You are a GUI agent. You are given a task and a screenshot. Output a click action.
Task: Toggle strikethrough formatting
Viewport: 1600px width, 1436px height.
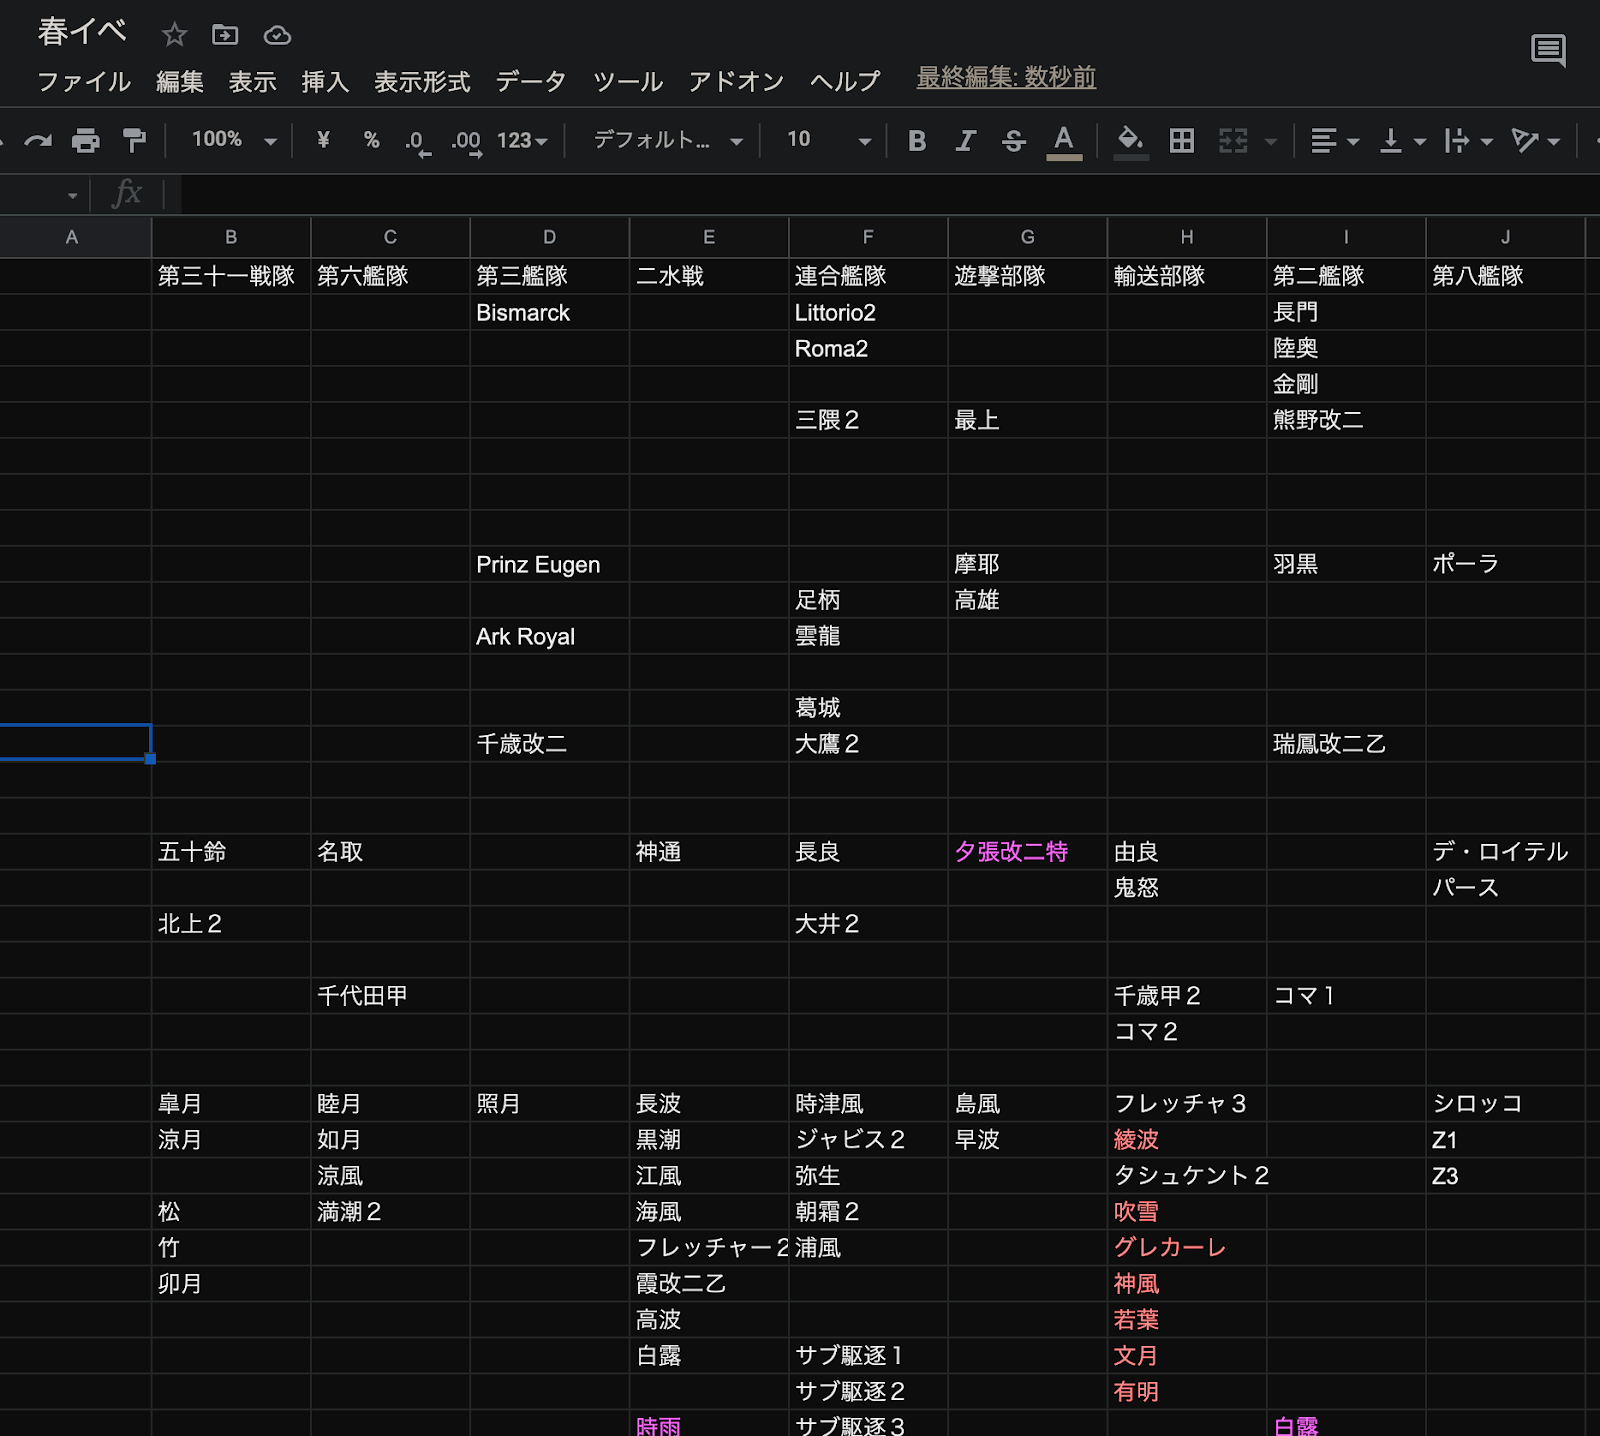1014,141
